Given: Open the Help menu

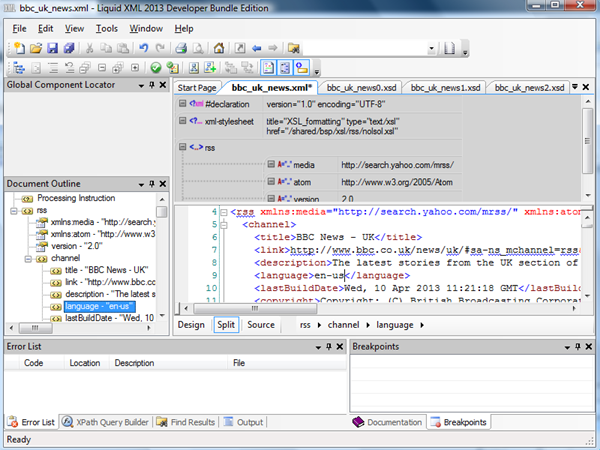Looking at the screenshot, I should click(184, 29).
